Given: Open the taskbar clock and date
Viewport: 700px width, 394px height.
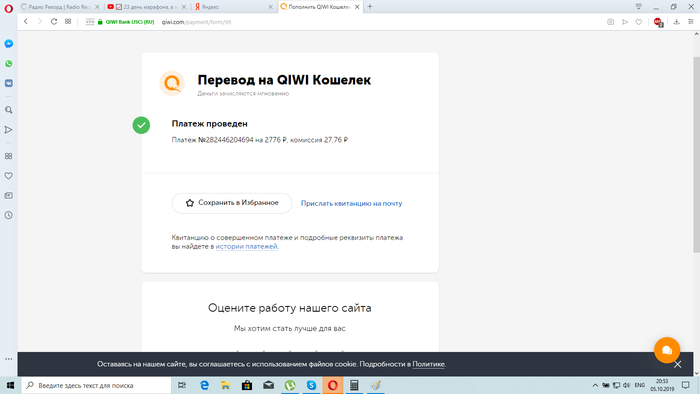Looking at the screenshot, I should pos(662,385).
